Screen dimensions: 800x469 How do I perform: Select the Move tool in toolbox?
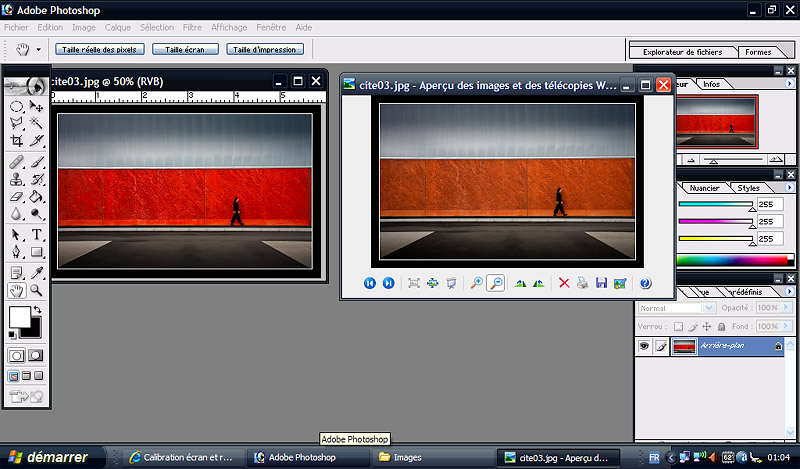[x=36, y=106]
